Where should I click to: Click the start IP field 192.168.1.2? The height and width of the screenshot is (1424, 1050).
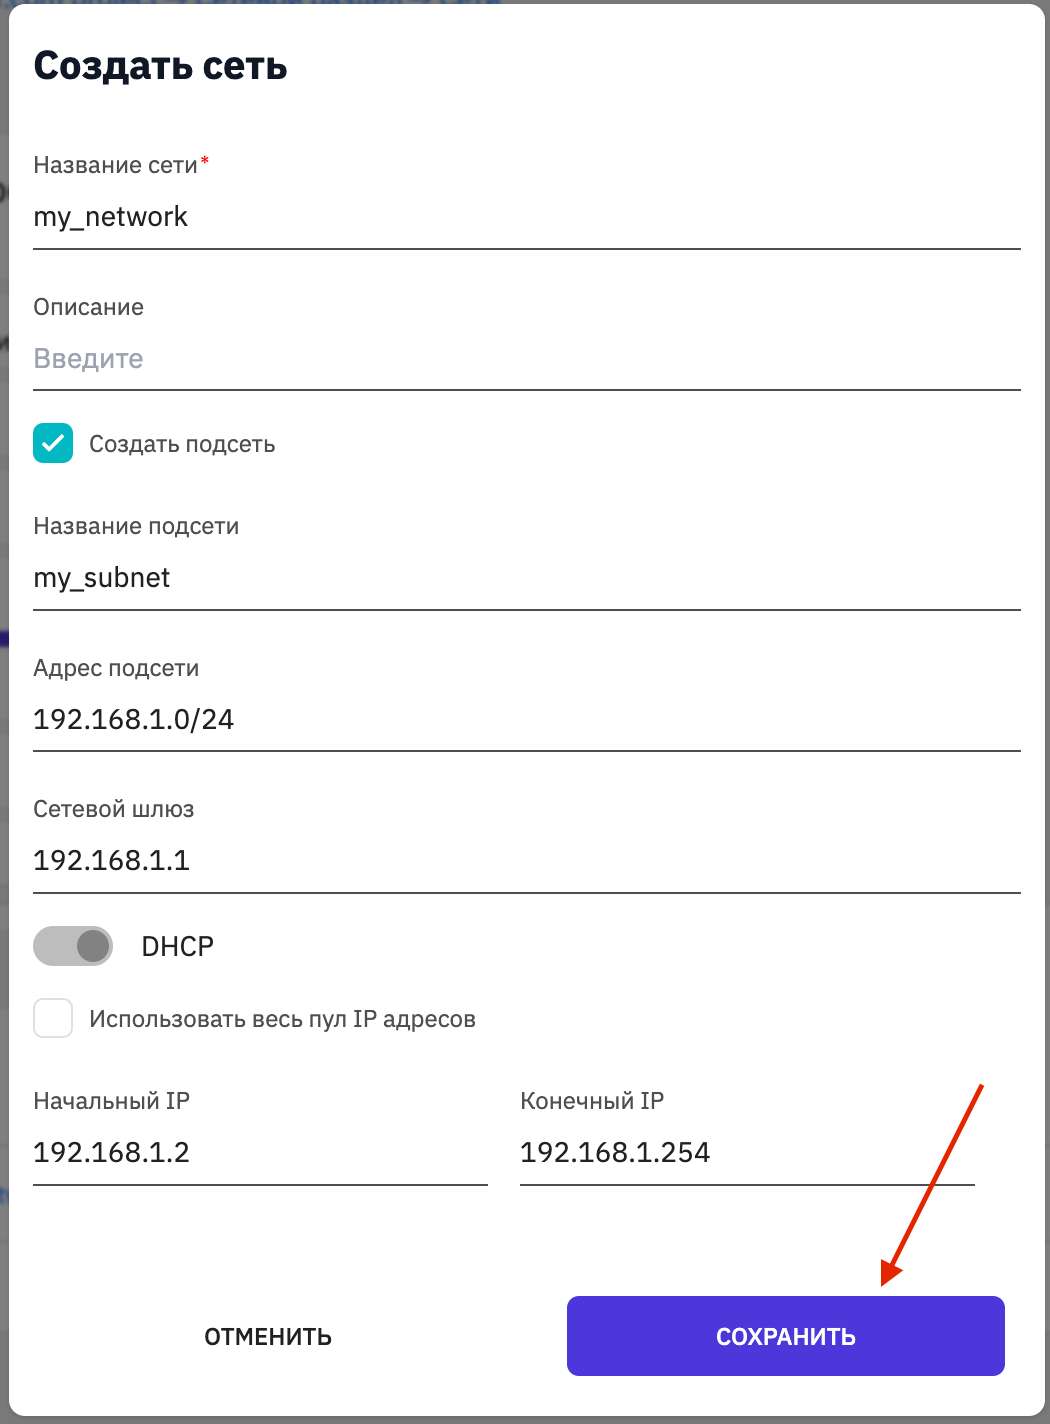pyautogui.click(x=260, y=1153)
